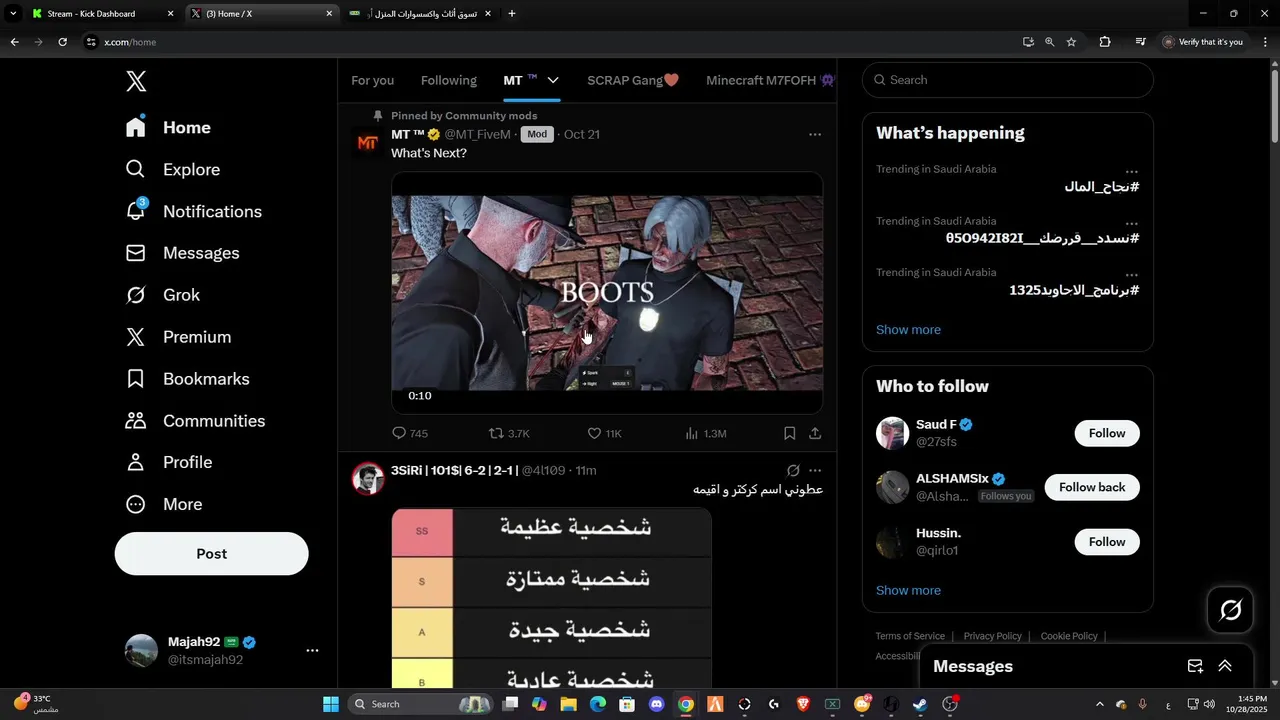Reply to the What's Next post
The height and width of the screenshot is (720, 1280).
(x=410, y=434)
